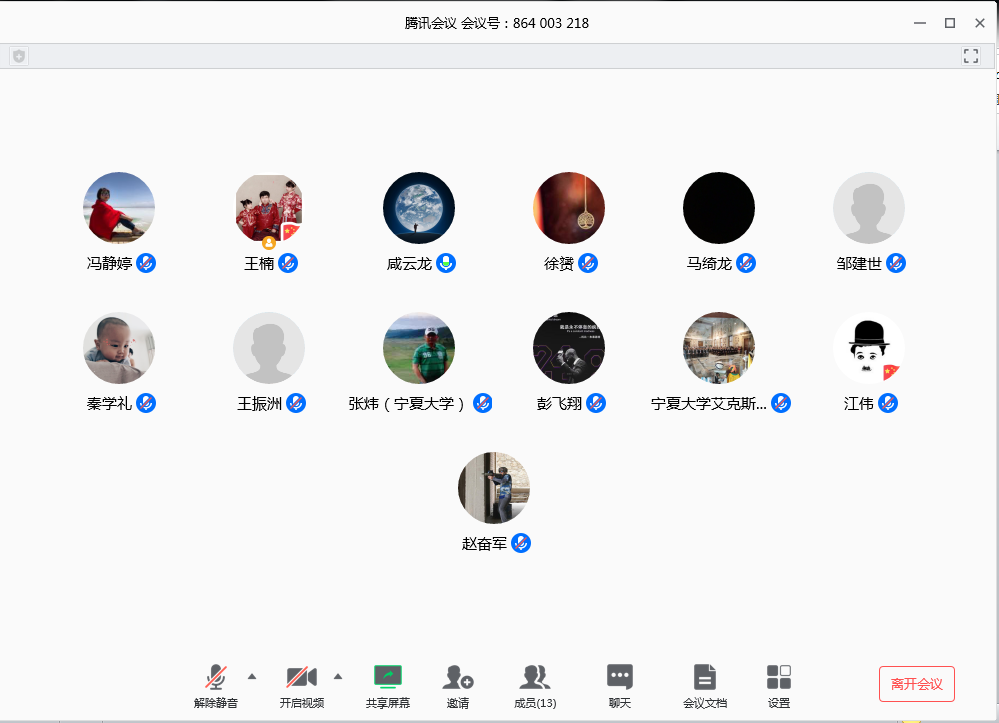Expand video options arrow next to 开启视频

[338, 676]
